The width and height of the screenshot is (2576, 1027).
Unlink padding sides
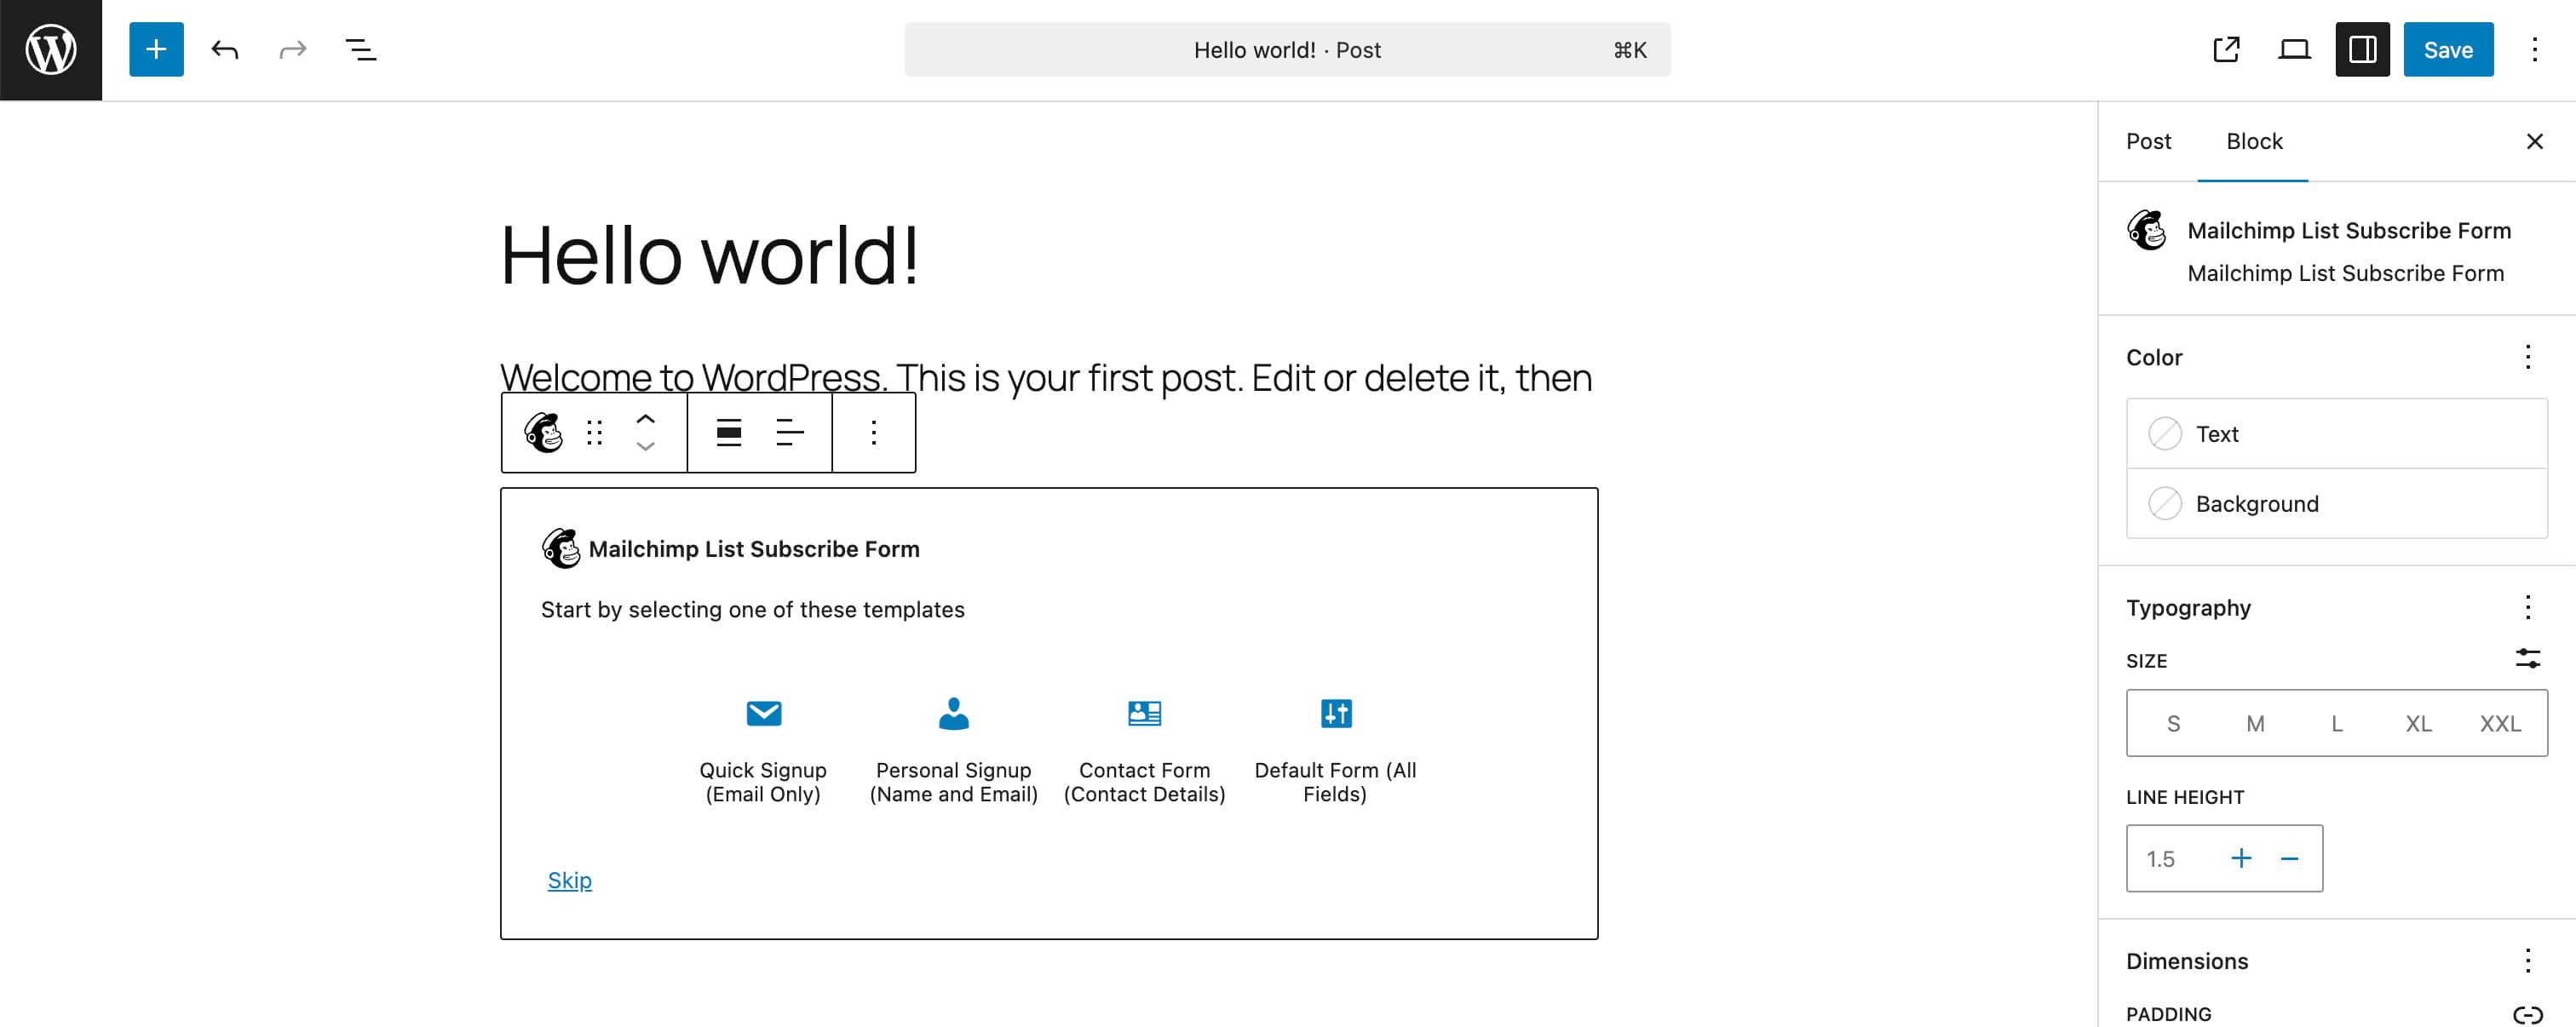click(2527, 1014)
